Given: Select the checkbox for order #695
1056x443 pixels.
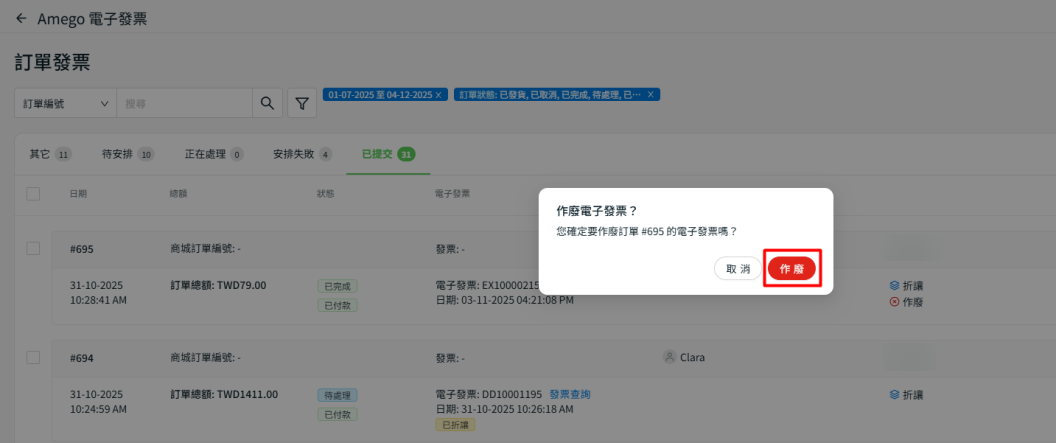Looking at the screenshot, I should click(33, 248).
